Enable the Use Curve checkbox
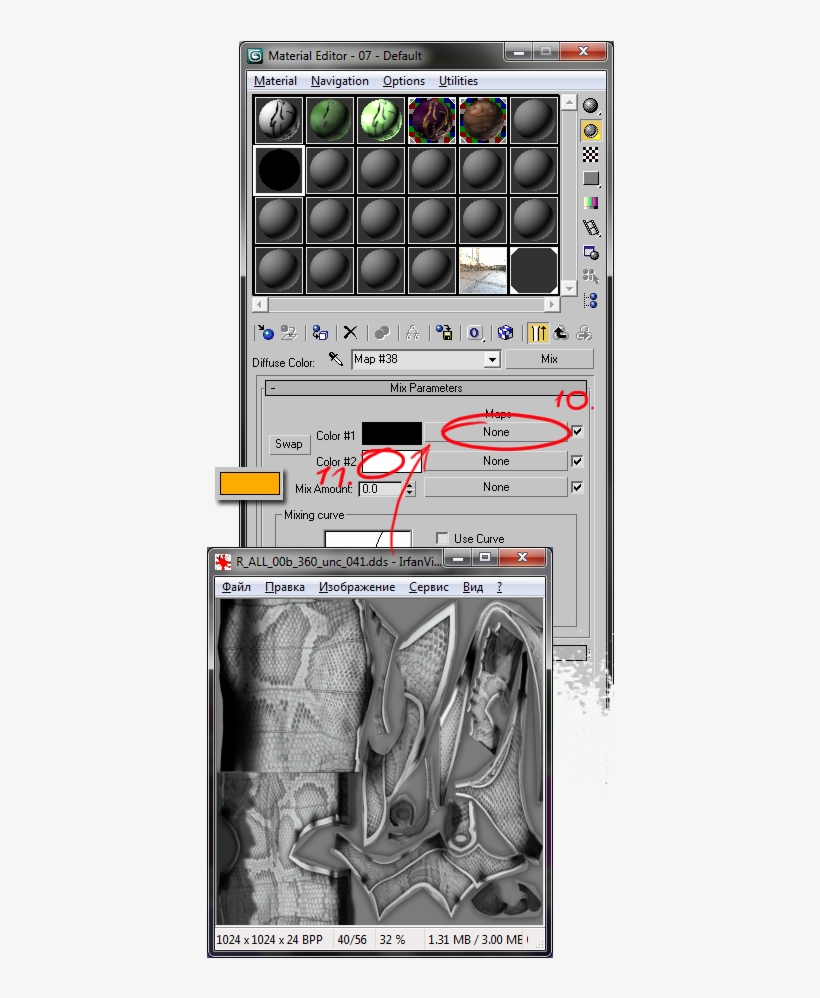Screen dimensions: 820x998 click(x=442, y=537)
